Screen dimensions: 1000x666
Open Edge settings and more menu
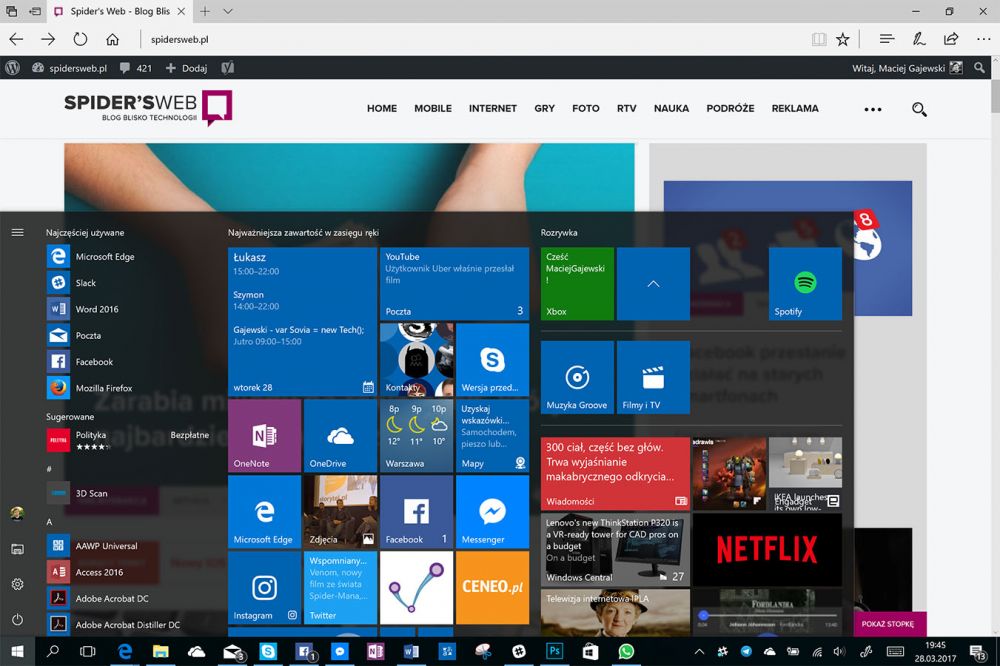coord(983,40)
